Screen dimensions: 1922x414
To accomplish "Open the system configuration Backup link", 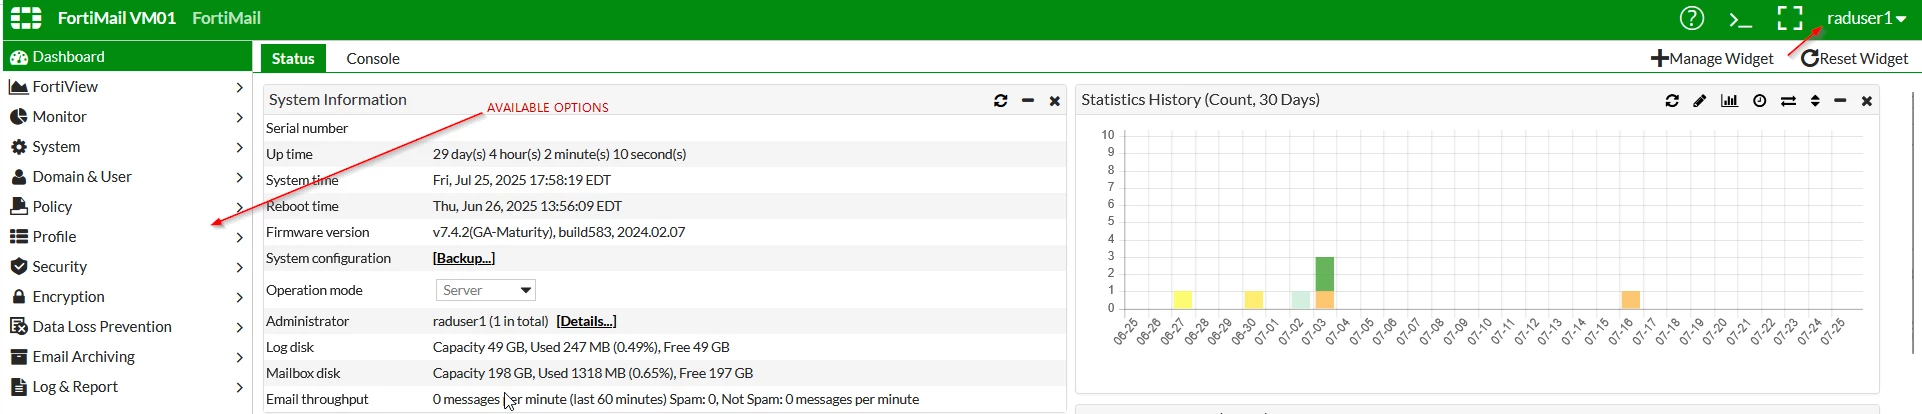I will click(464, 258).
